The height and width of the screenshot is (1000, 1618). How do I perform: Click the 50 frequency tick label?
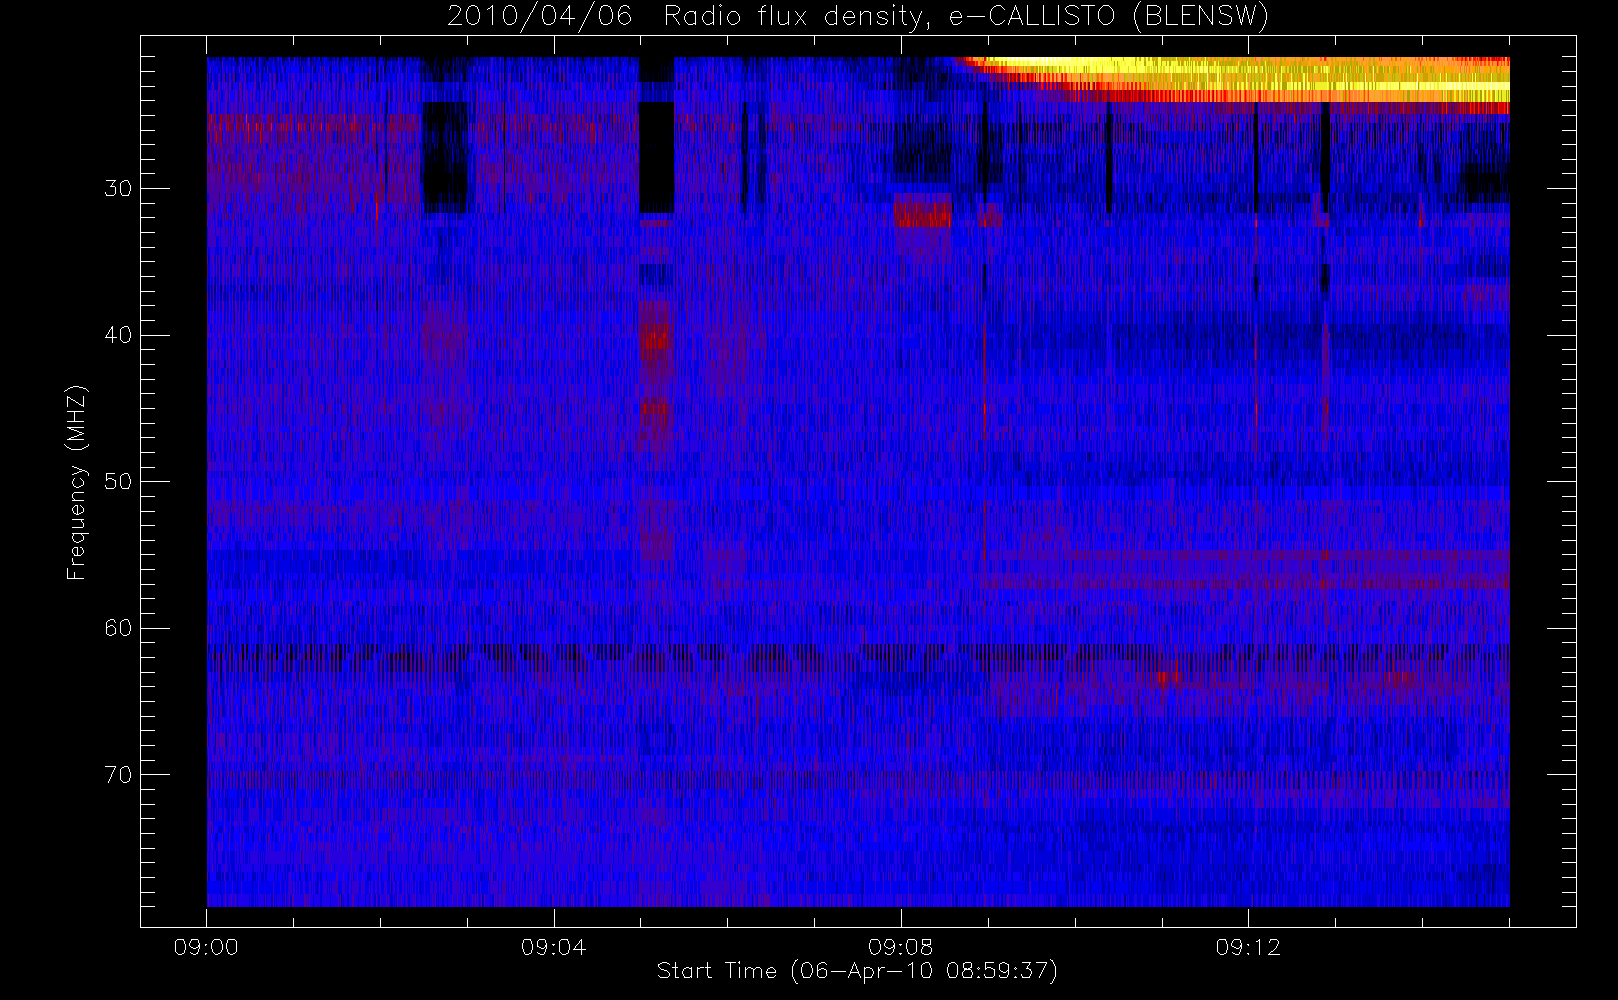tap(118, 482)
